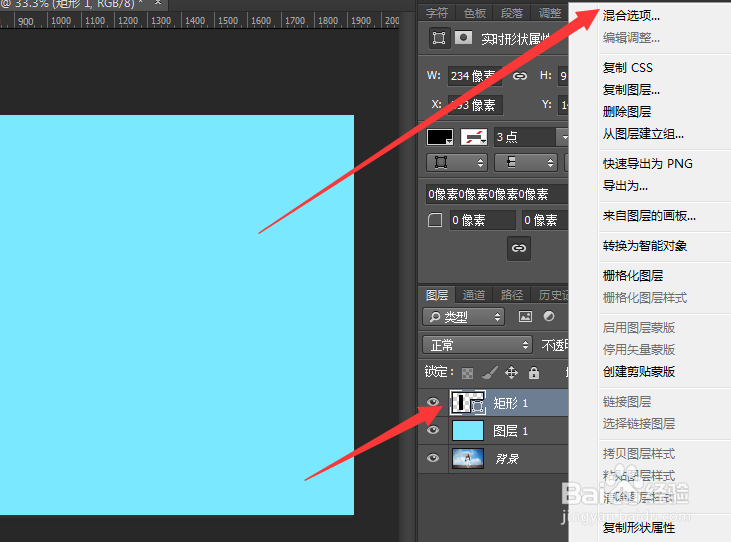Click the mask icon in properties panel
The image size is (731, 542).
click(x=463, y=38)
